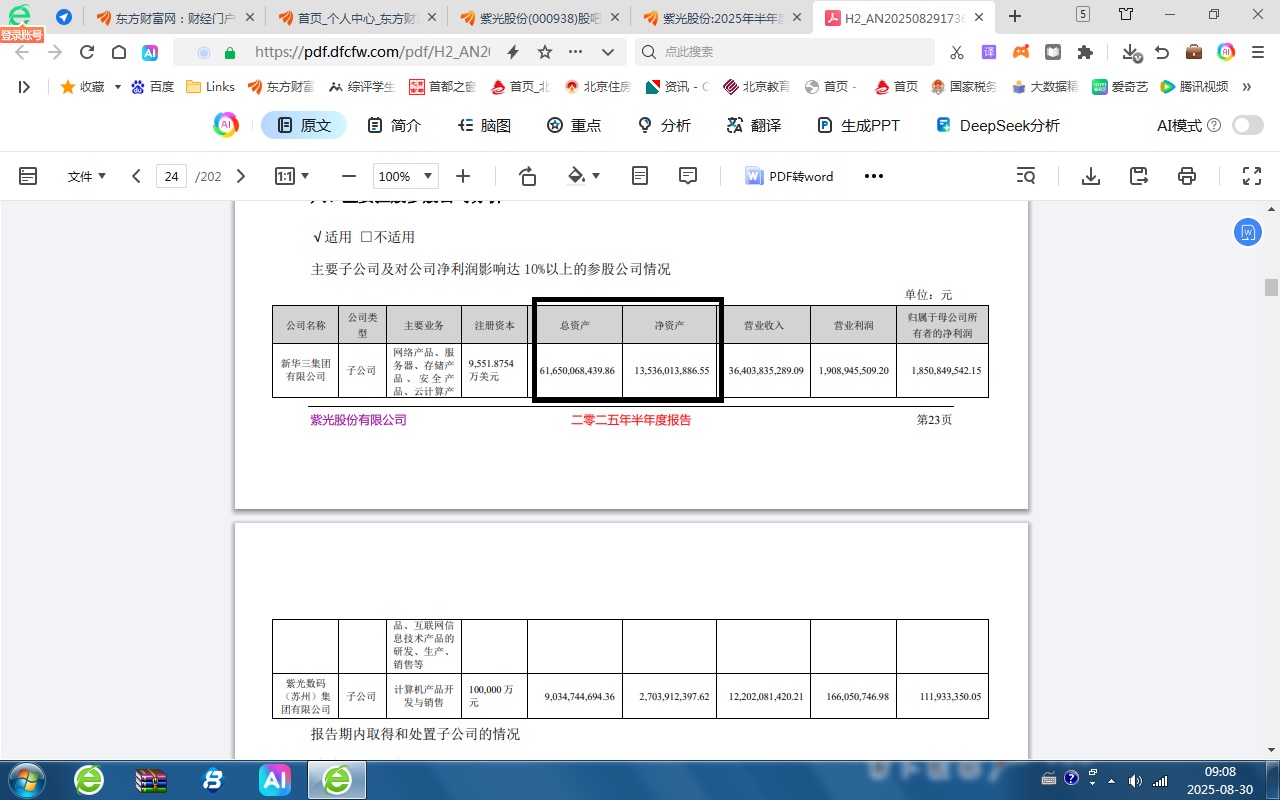1280x800 pixels.
Task: Open the notes page icon in PDF toolbar
Action: coord(640,176)
